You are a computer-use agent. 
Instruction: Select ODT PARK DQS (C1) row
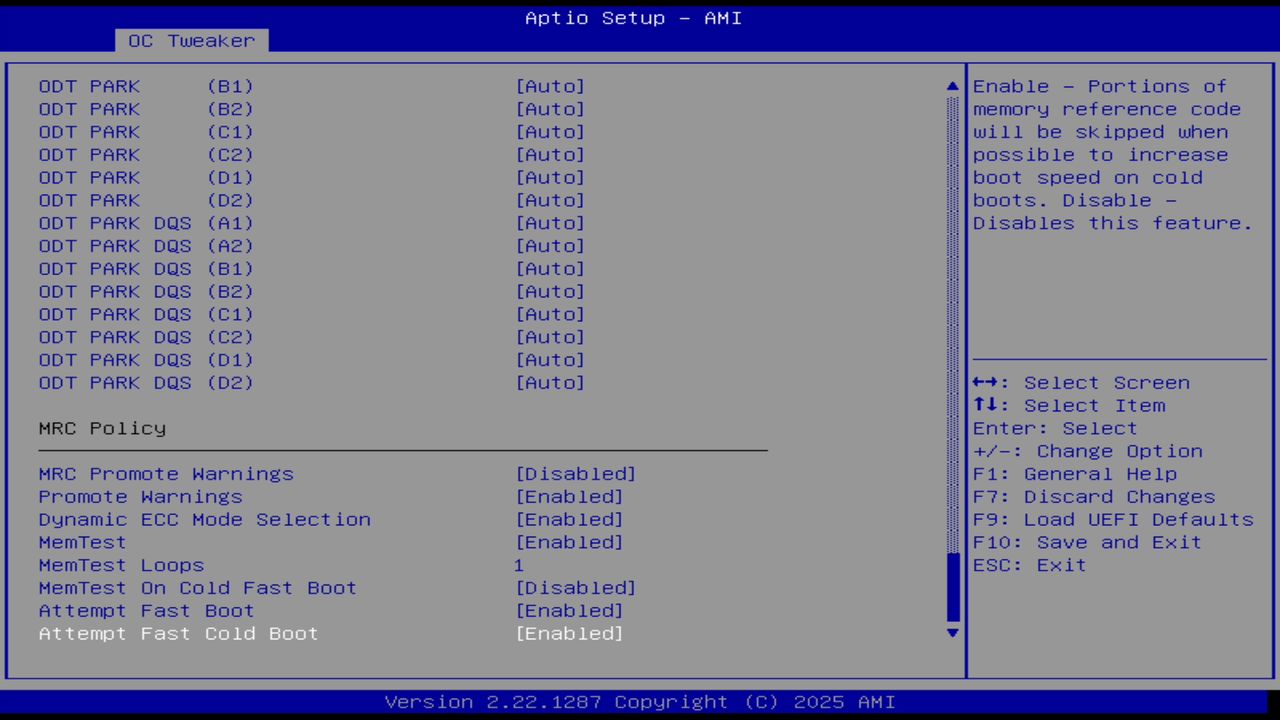tap(146, 315)
